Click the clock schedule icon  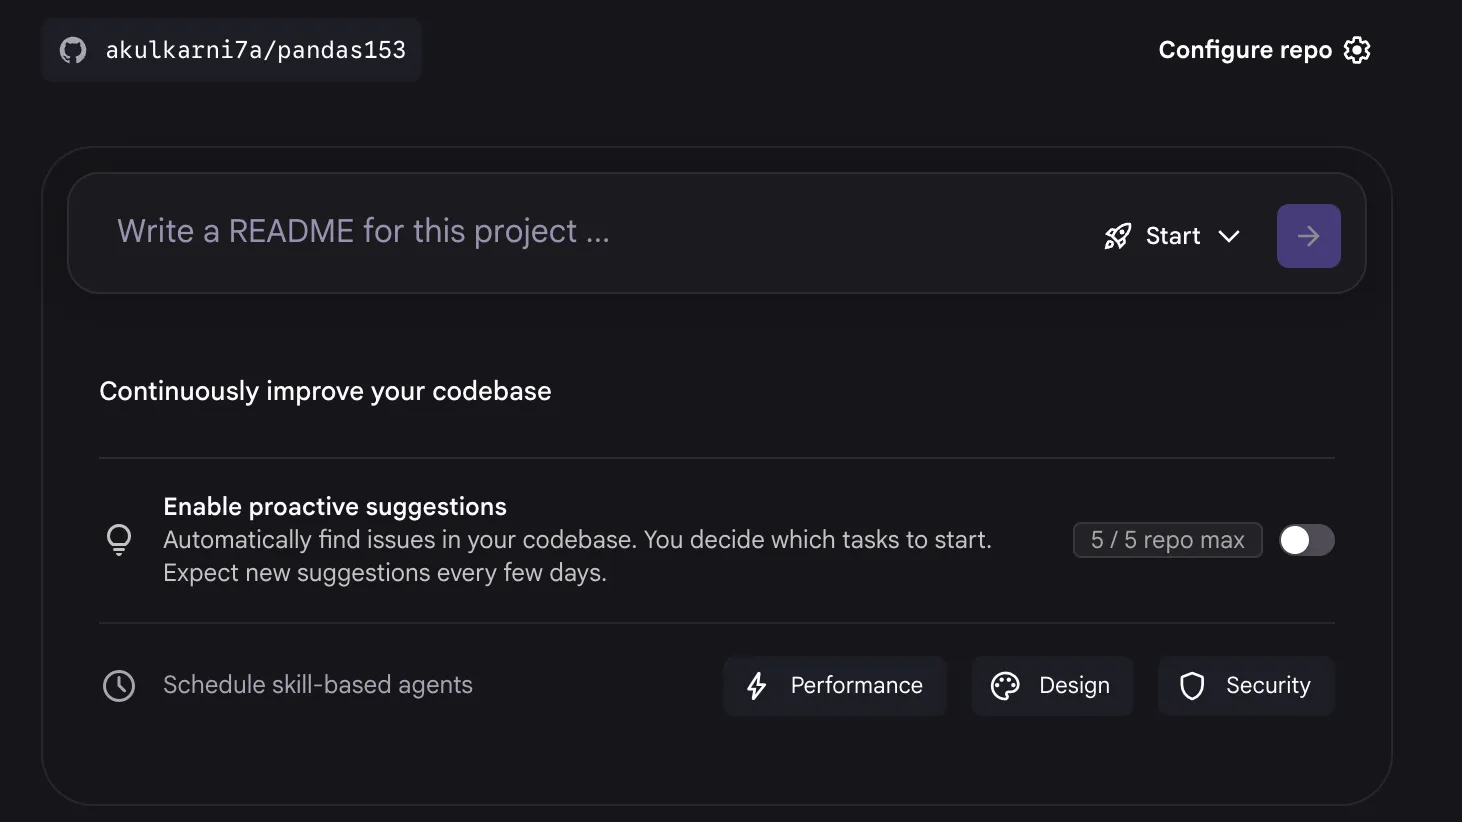point(119,686)
